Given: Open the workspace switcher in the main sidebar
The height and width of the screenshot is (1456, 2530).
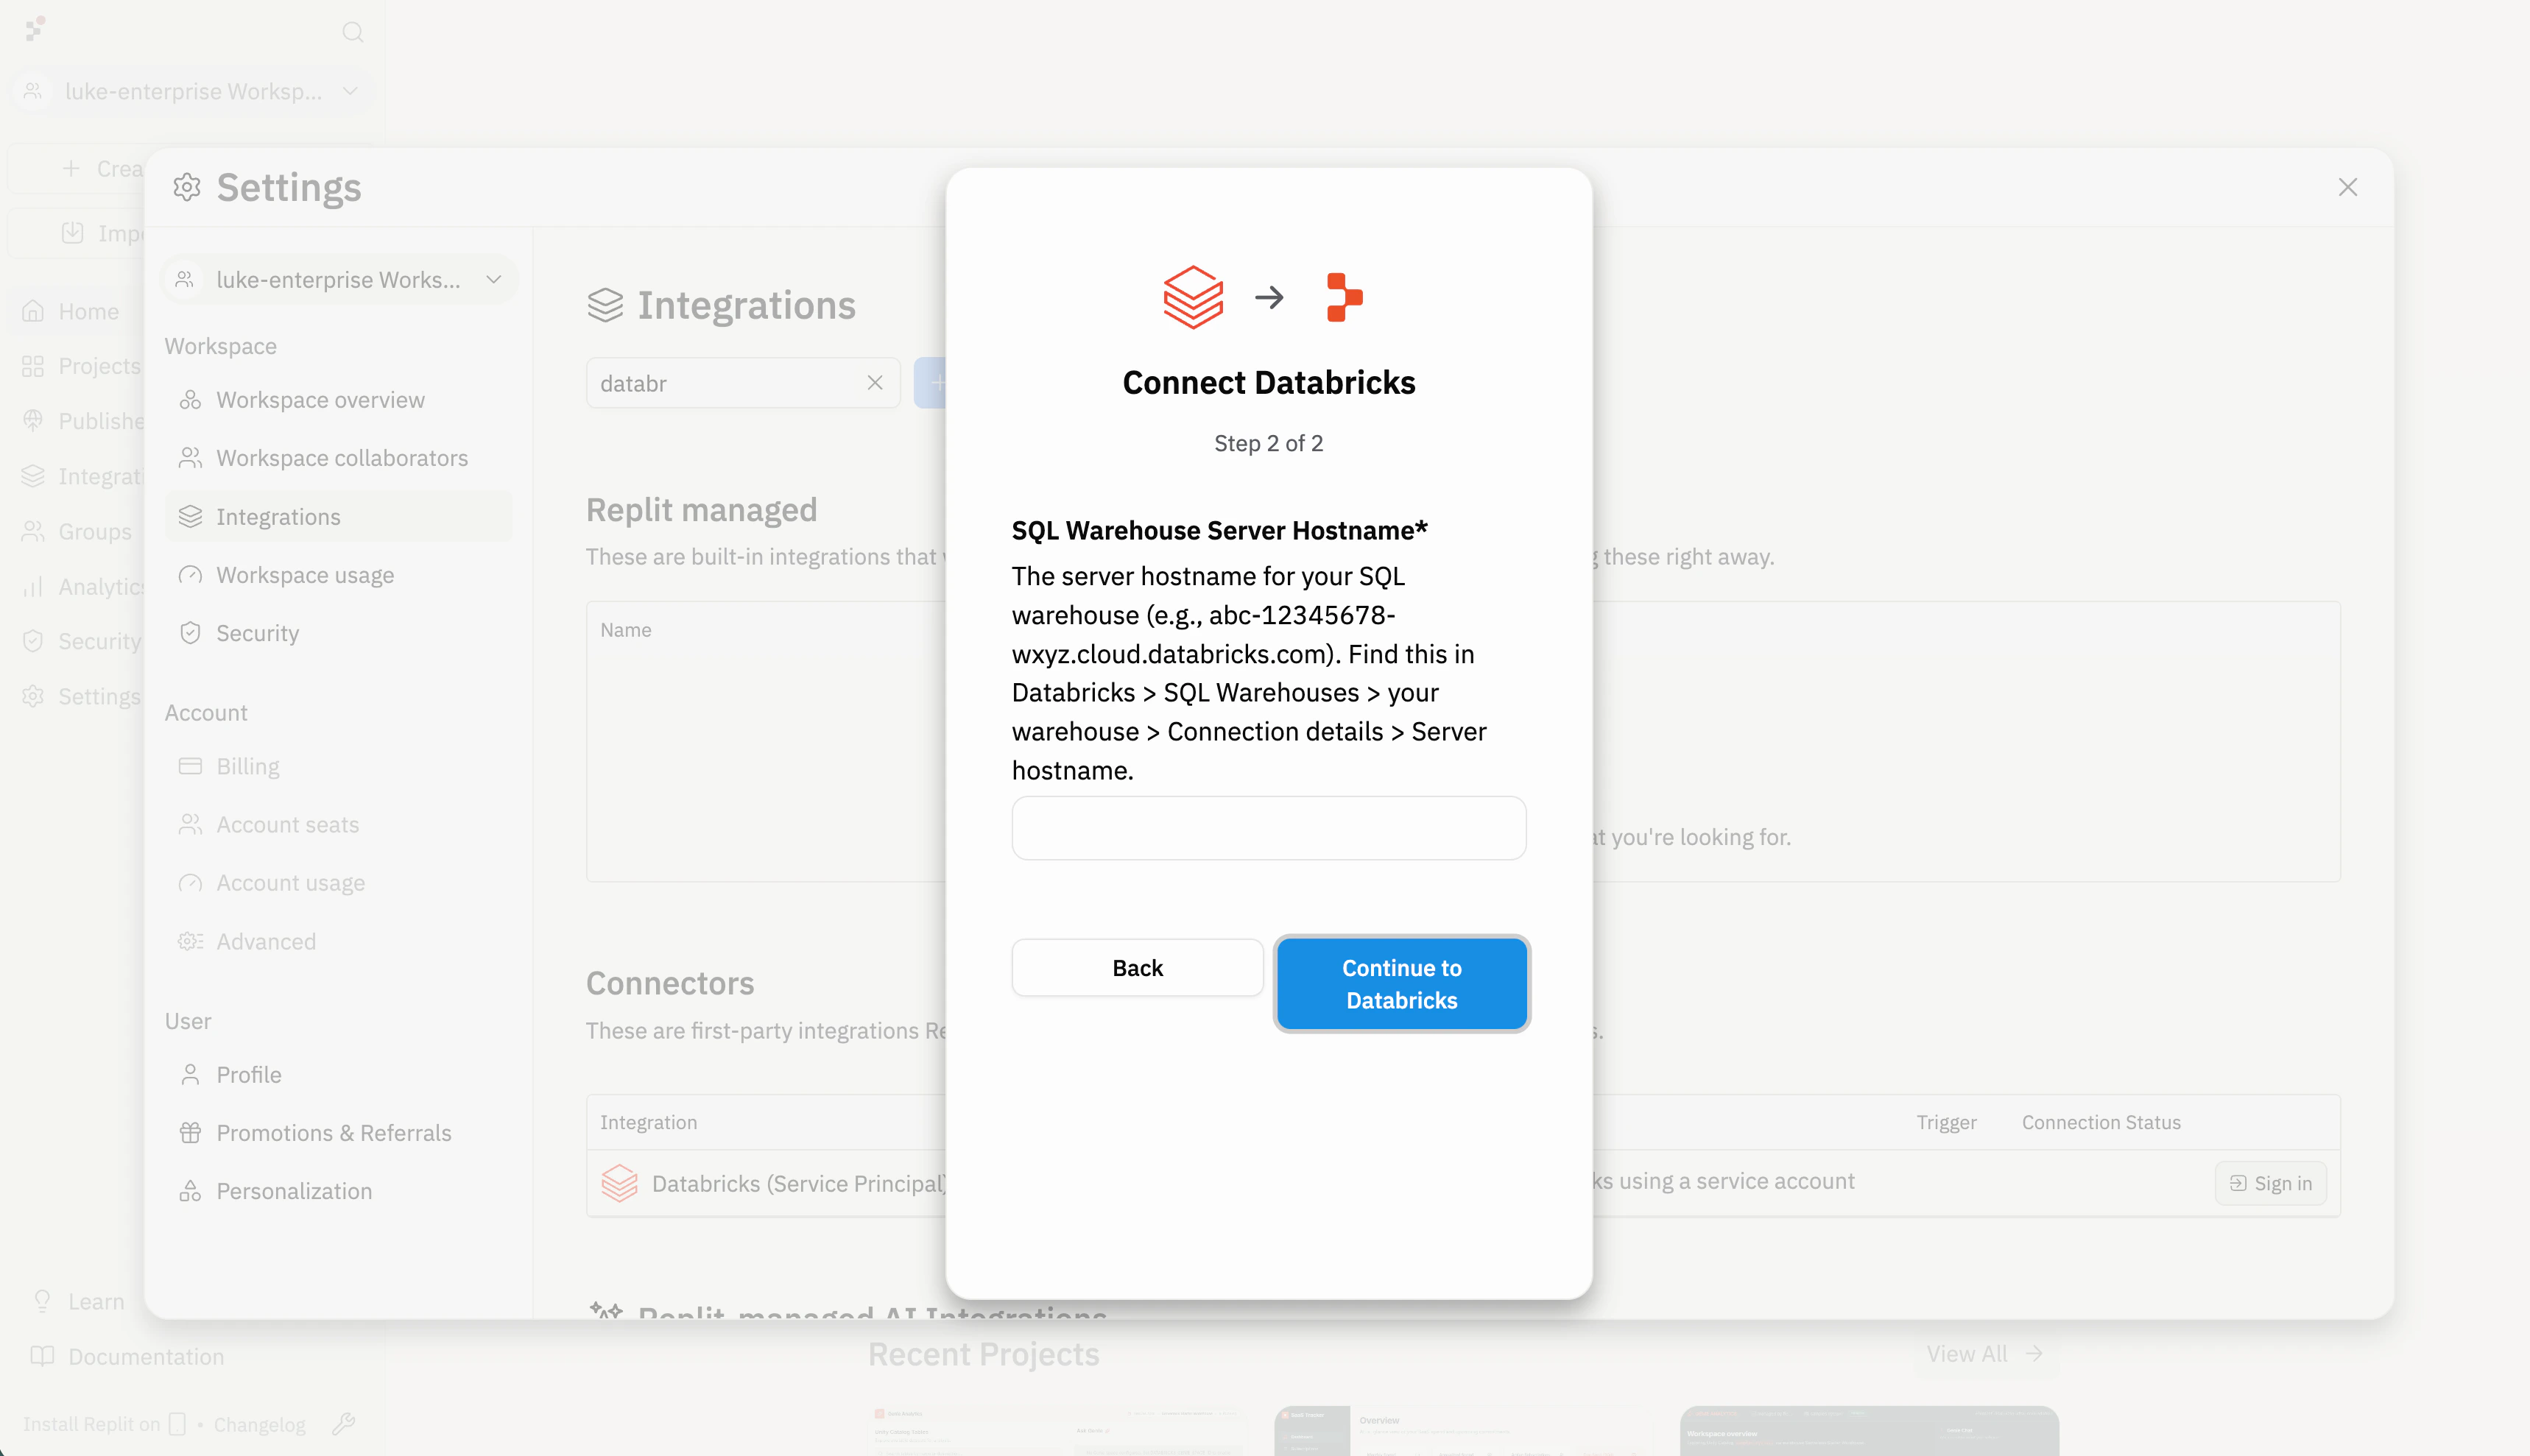Looking at the screenshot, I should pos(193,92).
